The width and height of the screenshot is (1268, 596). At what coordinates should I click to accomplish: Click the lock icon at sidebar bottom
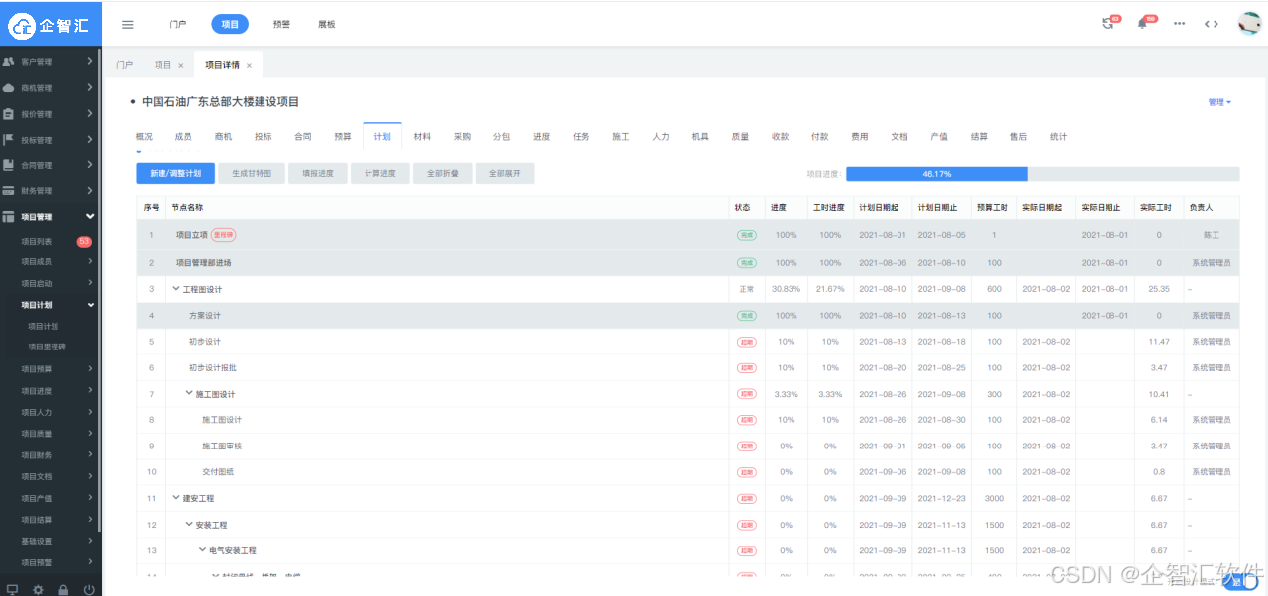click(63, 589)
